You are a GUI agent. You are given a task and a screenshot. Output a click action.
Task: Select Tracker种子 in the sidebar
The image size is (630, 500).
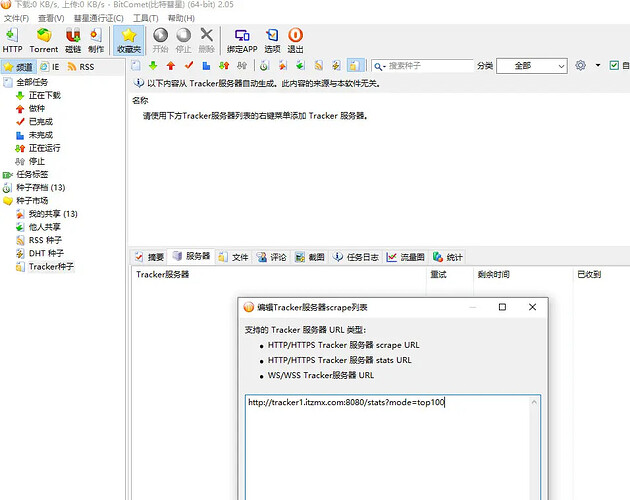51,266
